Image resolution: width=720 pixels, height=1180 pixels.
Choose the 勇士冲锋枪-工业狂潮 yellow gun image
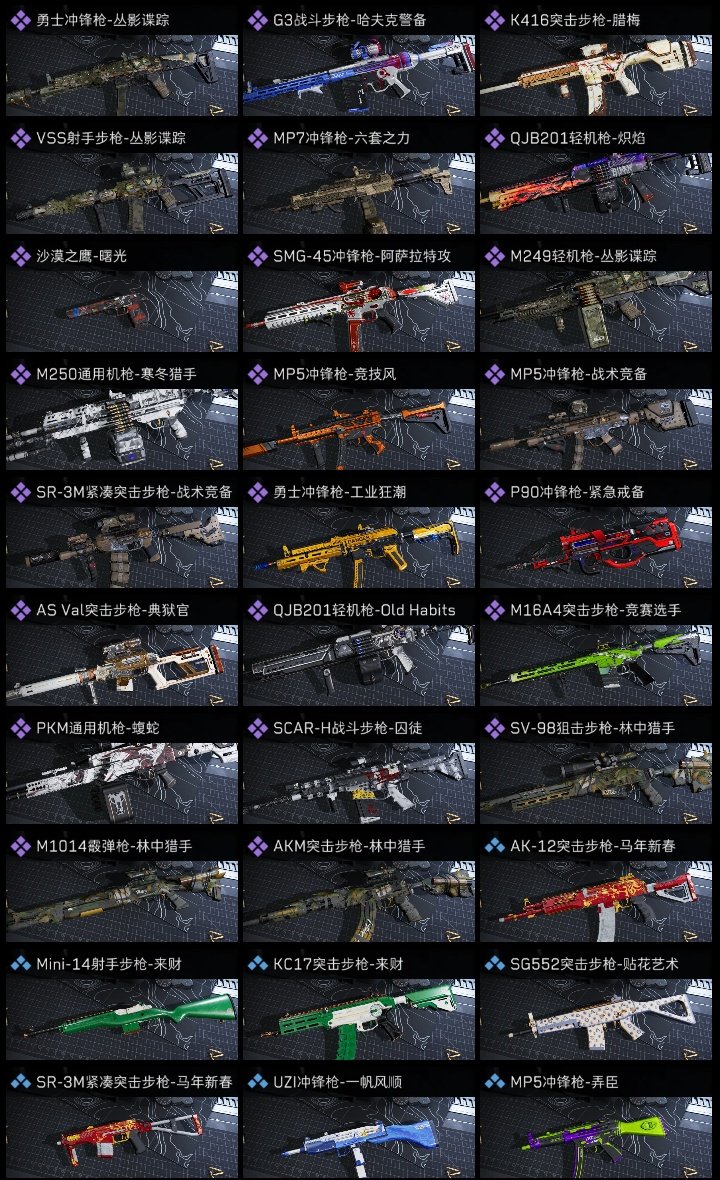coord(359,547)
